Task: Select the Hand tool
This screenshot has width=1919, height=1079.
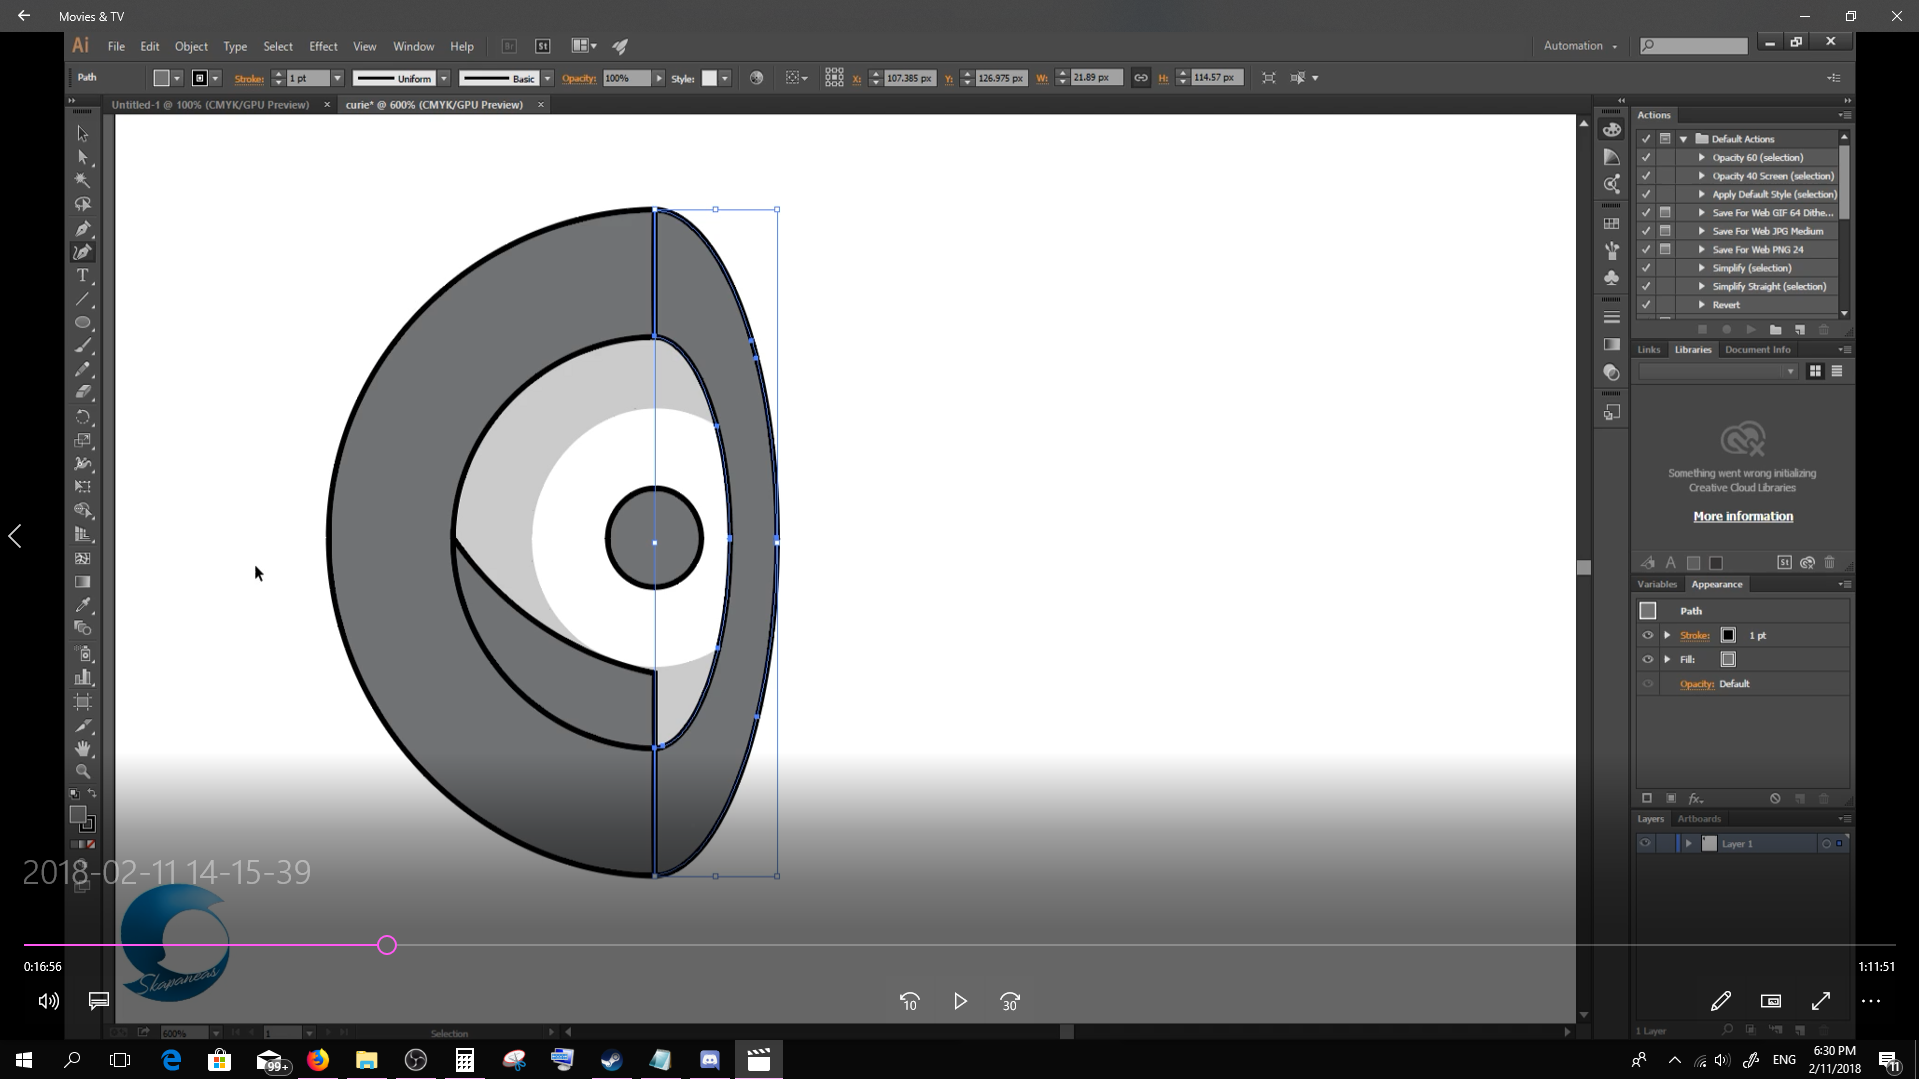Action: pos(83,748)
